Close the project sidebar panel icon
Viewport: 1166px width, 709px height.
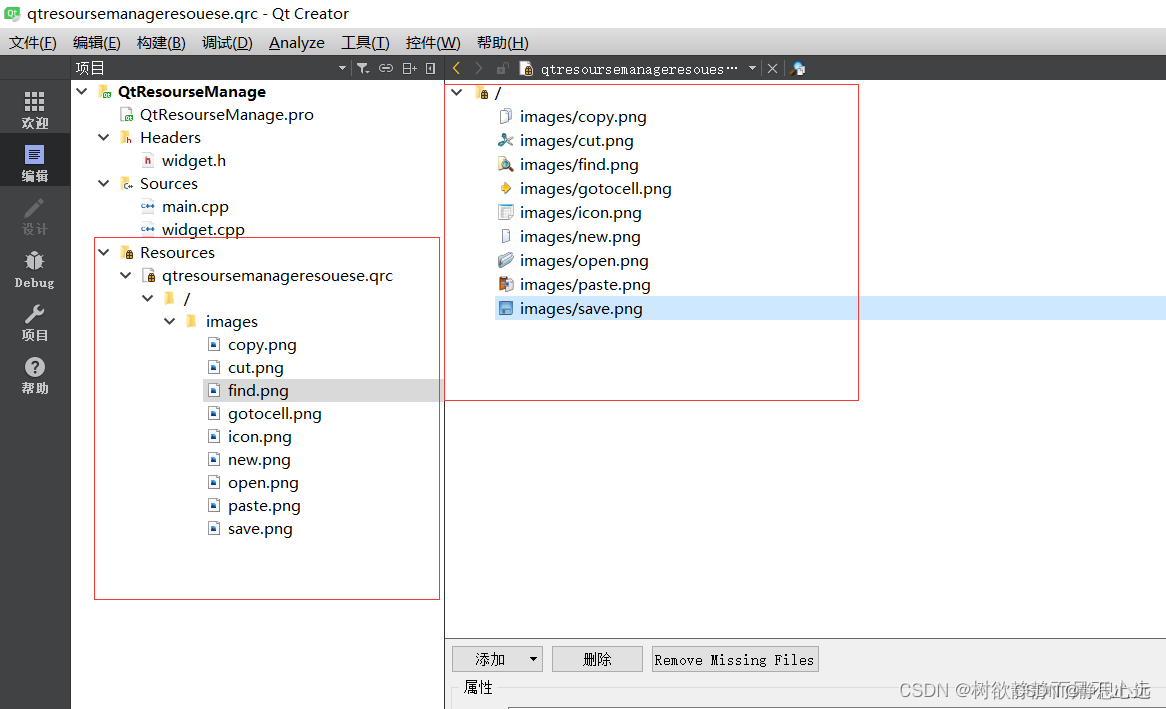[x=431, y=68]
